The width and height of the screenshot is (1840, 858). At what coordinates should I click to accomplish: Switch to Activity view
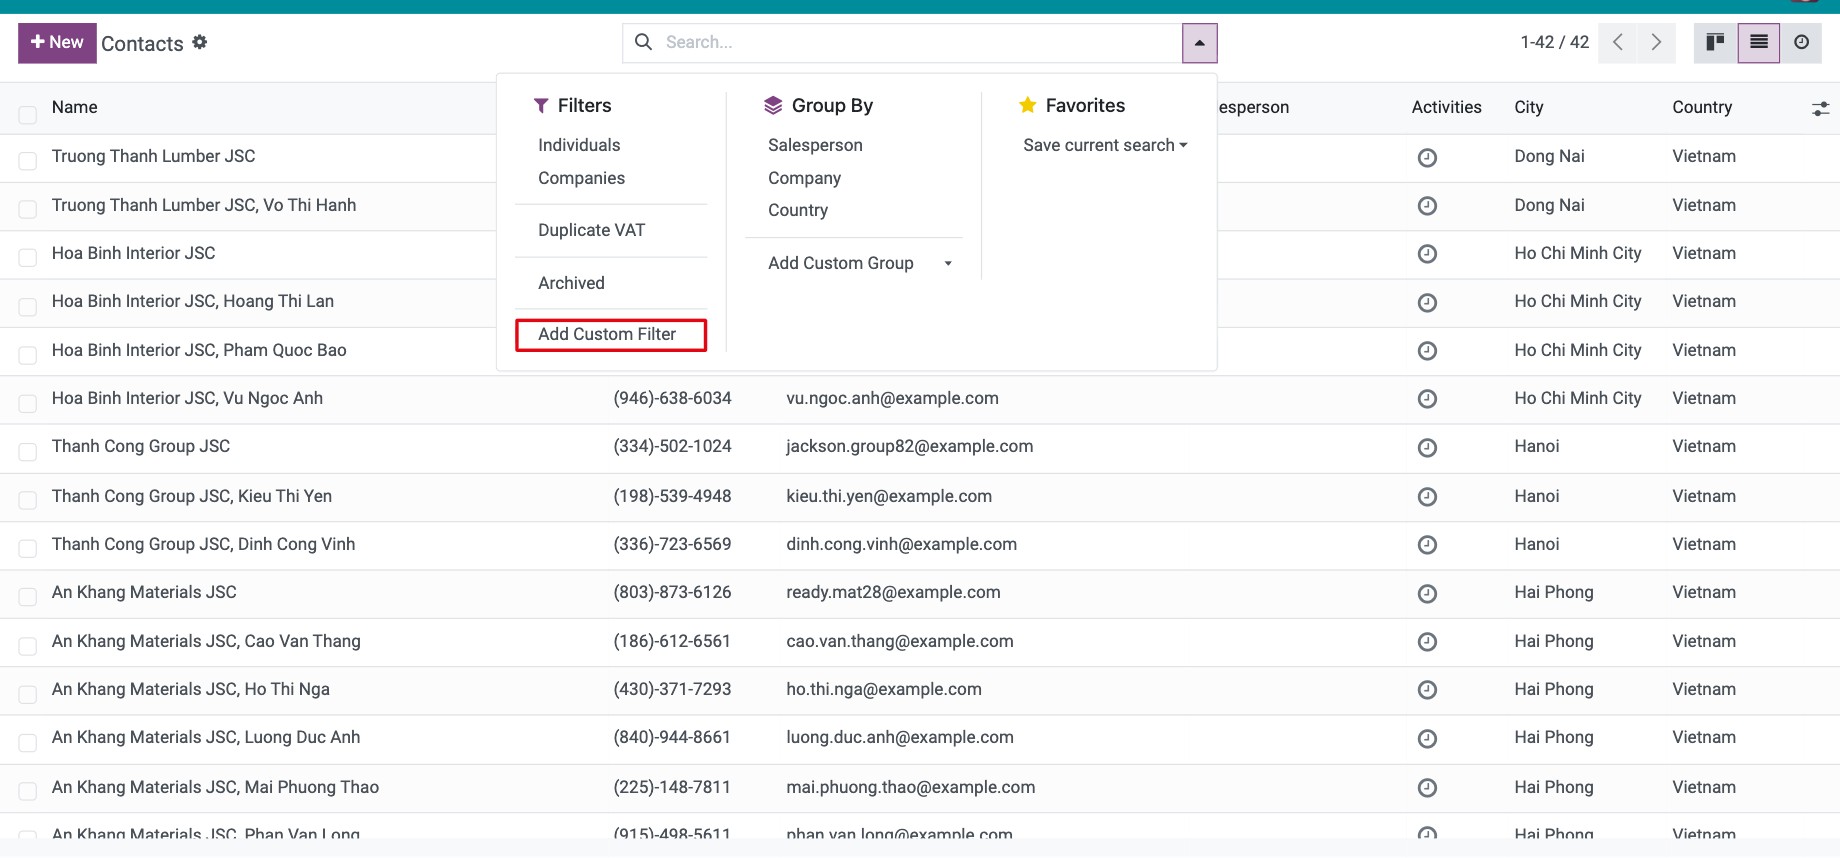pos(1801,43)
